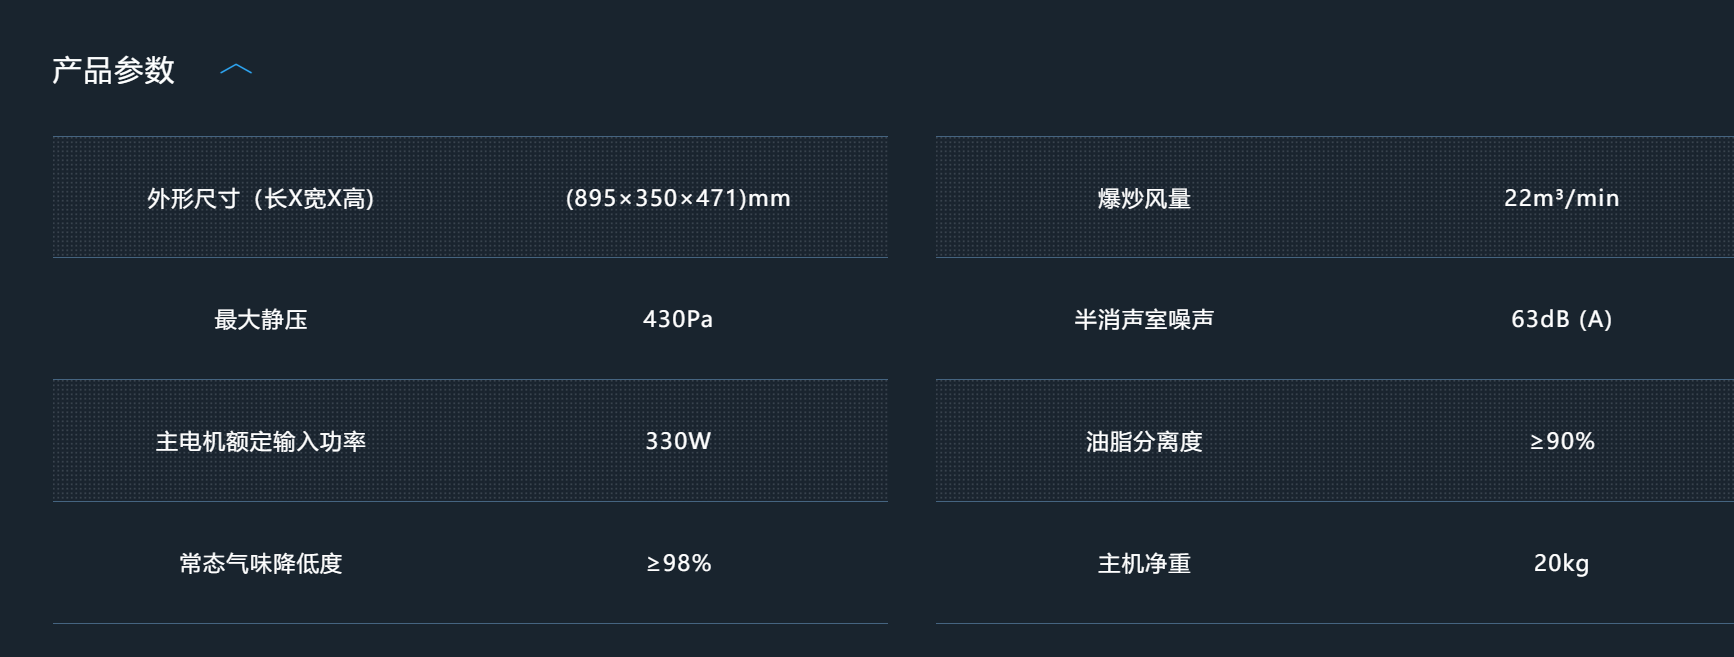The width and height of the screenshot is (1734, 657).
Task: Select the 430Pa static pressure value
Action: tap(678, 320)
